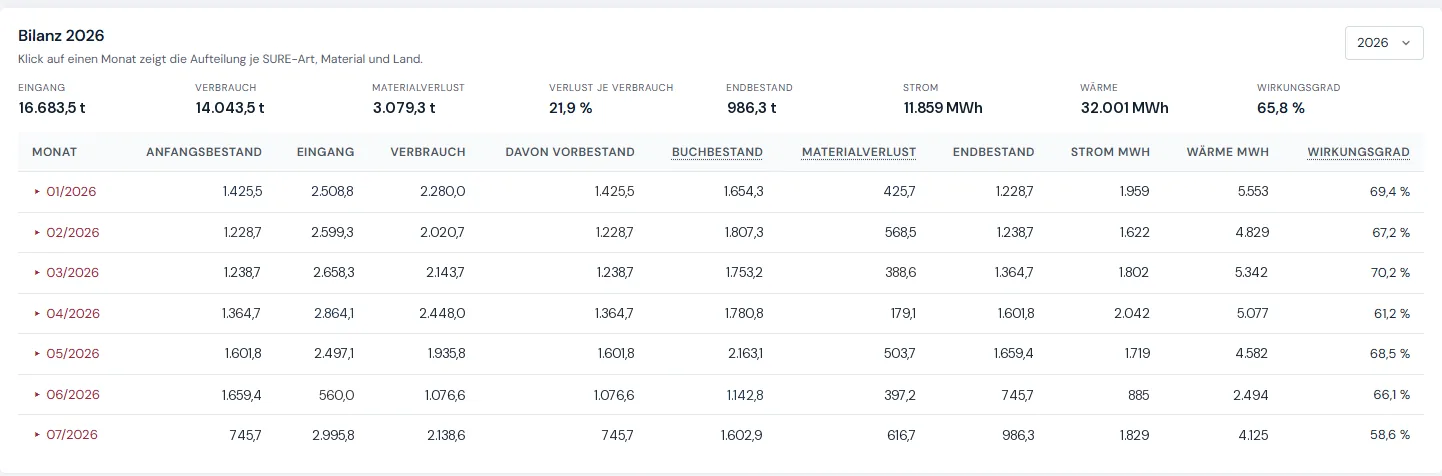
Task: Click Strom value 885 in 06/2026
Action: click(1138, 394)
